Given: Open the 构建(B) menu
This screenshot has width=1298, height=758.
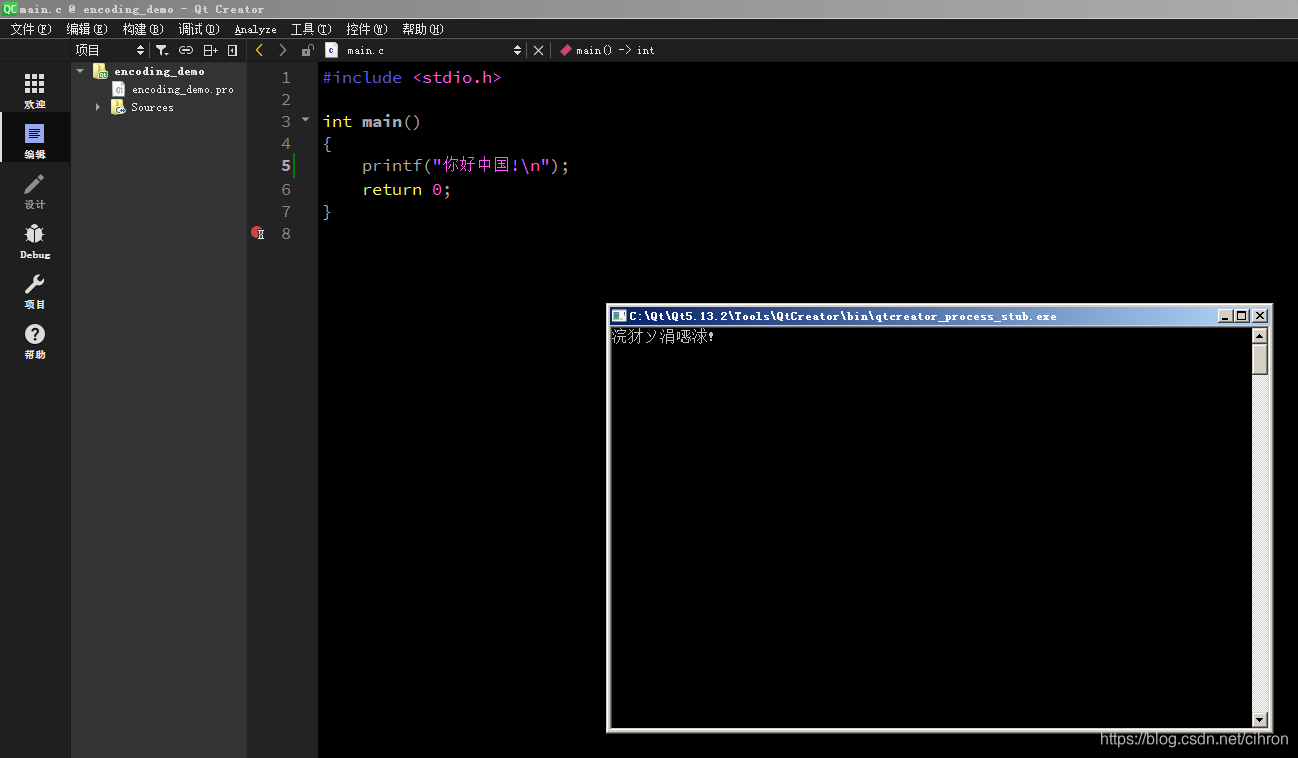Looking at the screenshot, I should coord(143,29).
